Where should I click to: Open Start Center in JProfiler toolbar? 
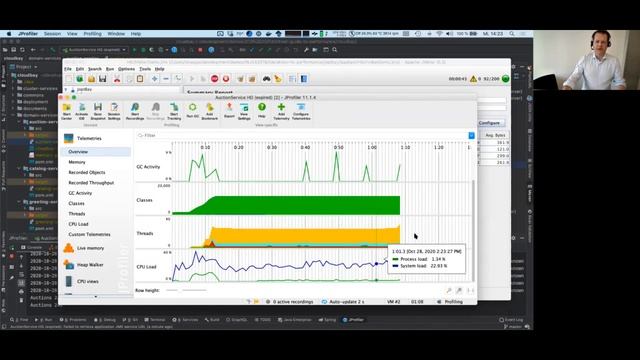click(67, 111)
